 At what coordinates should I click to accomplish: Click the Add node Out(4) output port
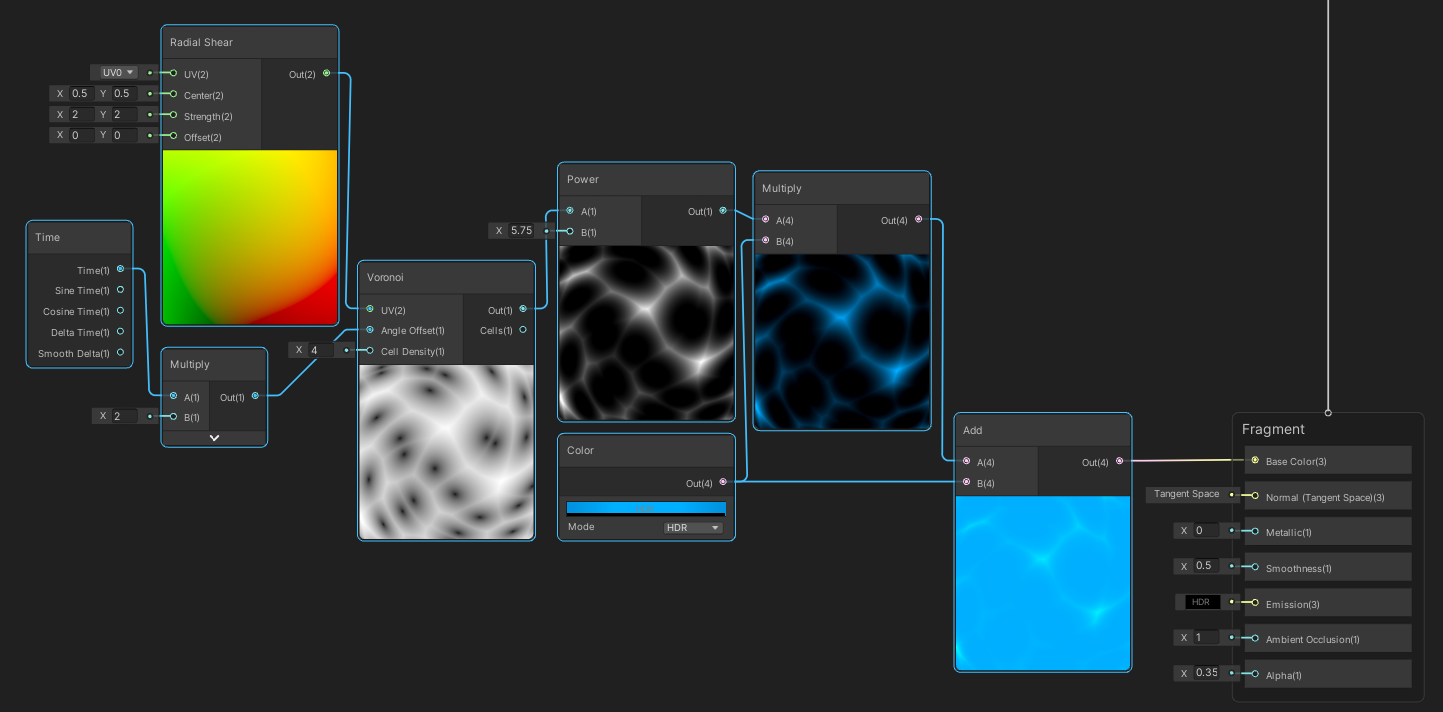pyautogui.click(x=1119, y=461)
